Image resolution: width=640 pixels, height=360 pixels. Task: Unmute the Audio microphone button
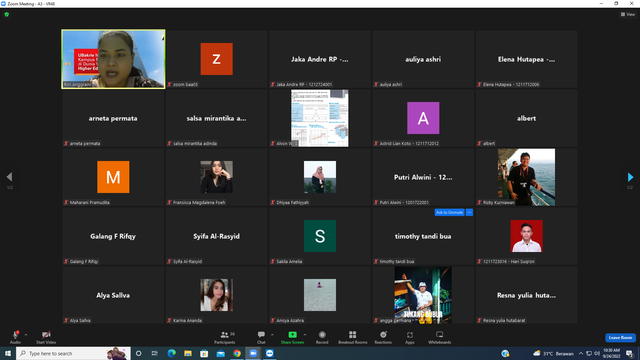click(x=15, y=337)
